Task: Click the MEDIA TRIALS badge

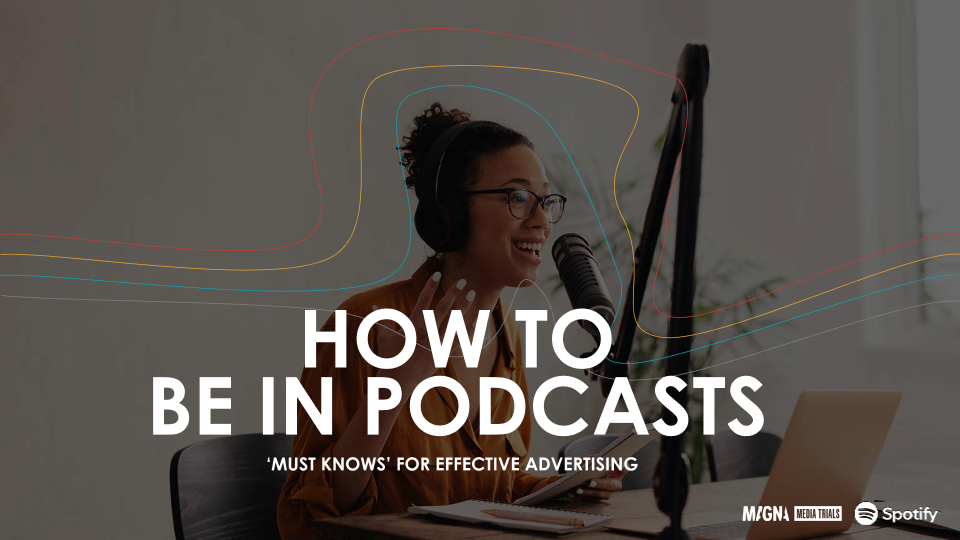Action: point(817,514)
